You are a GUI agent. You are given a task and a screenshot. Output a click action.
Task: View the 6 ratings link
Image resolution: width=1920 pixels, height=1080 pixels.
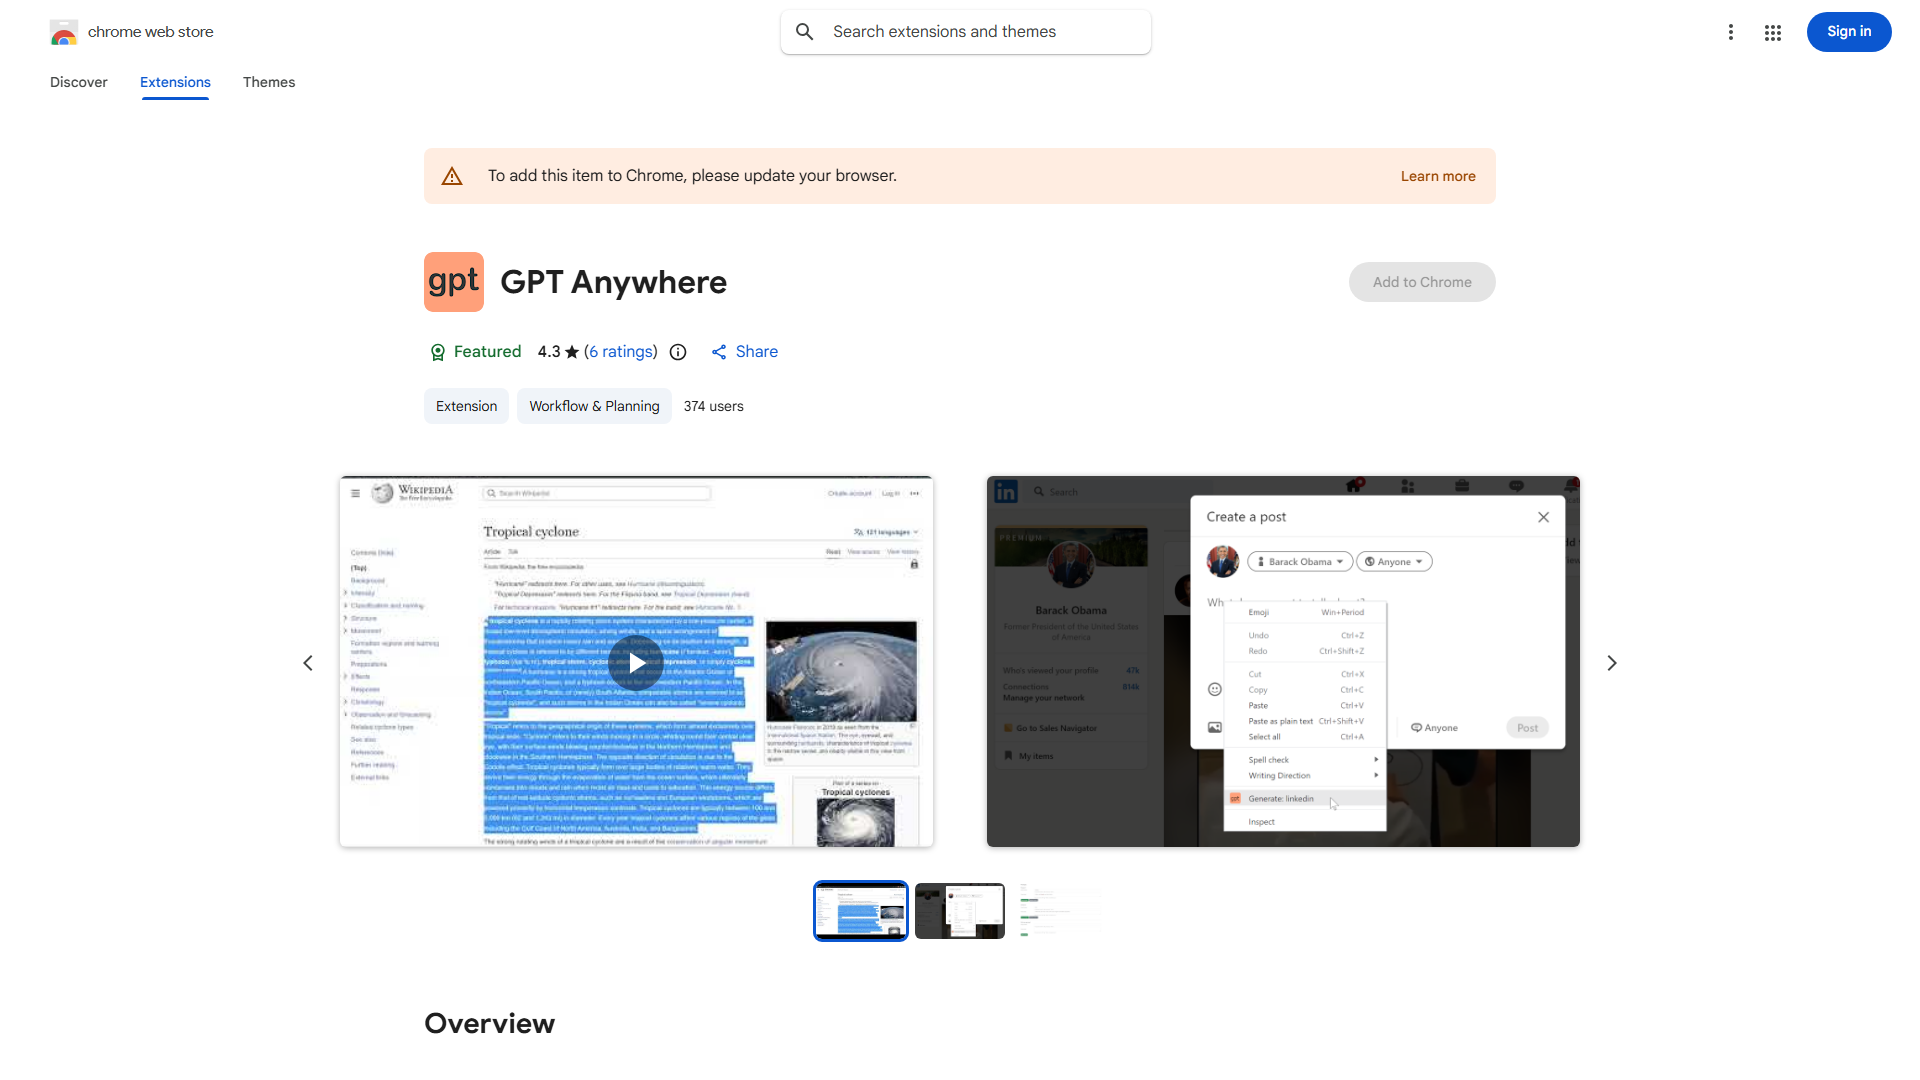(621, 352)
